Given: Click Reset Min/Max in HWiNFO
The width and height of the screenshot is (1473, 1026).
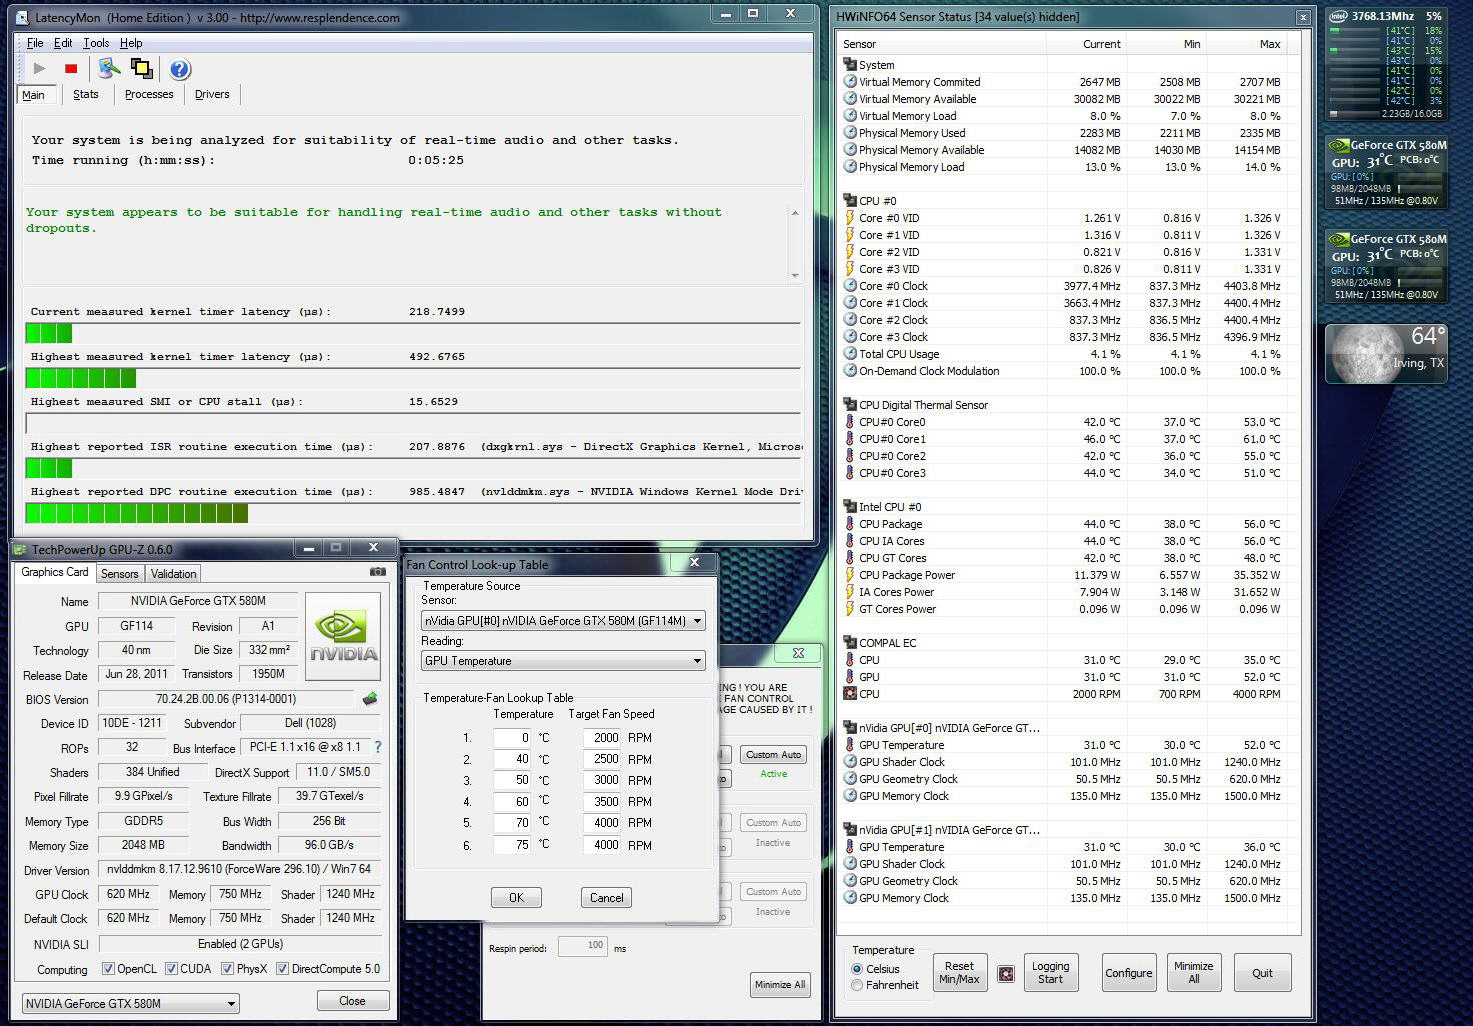Looking at the screenshot, I should 959,973.
